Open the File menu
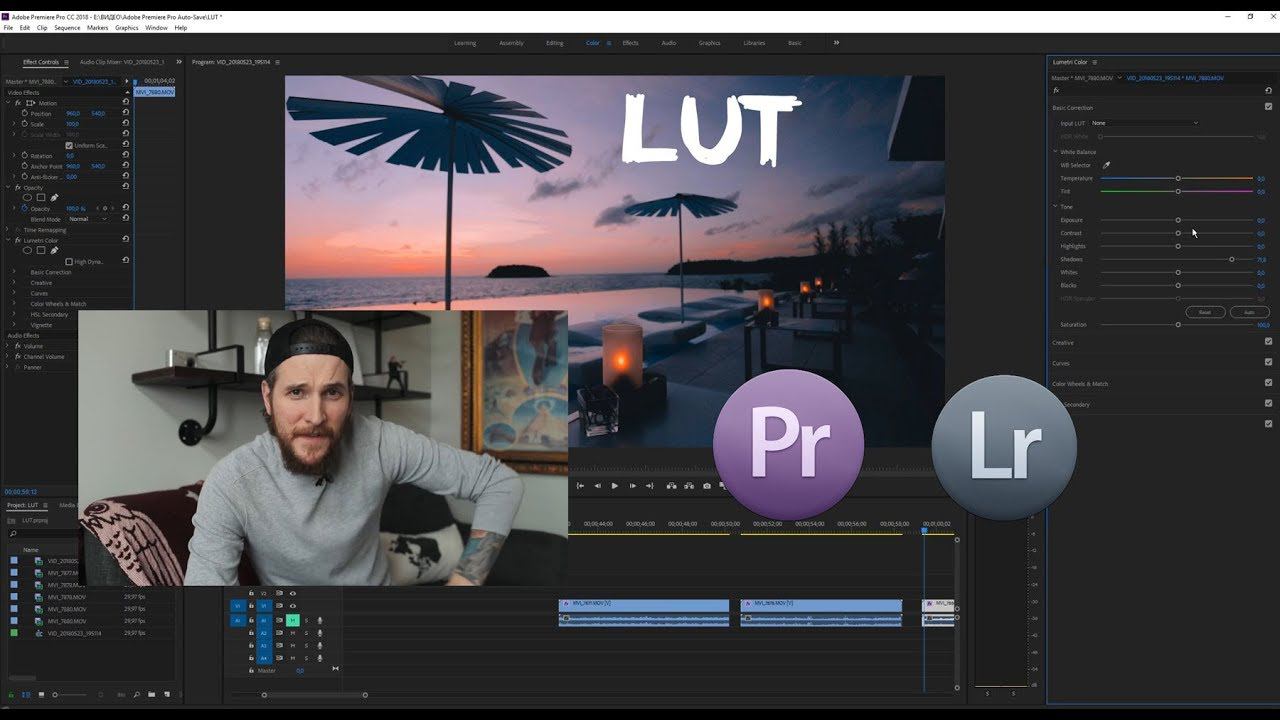Screen dimensions: 1280x720 point(9,28)
